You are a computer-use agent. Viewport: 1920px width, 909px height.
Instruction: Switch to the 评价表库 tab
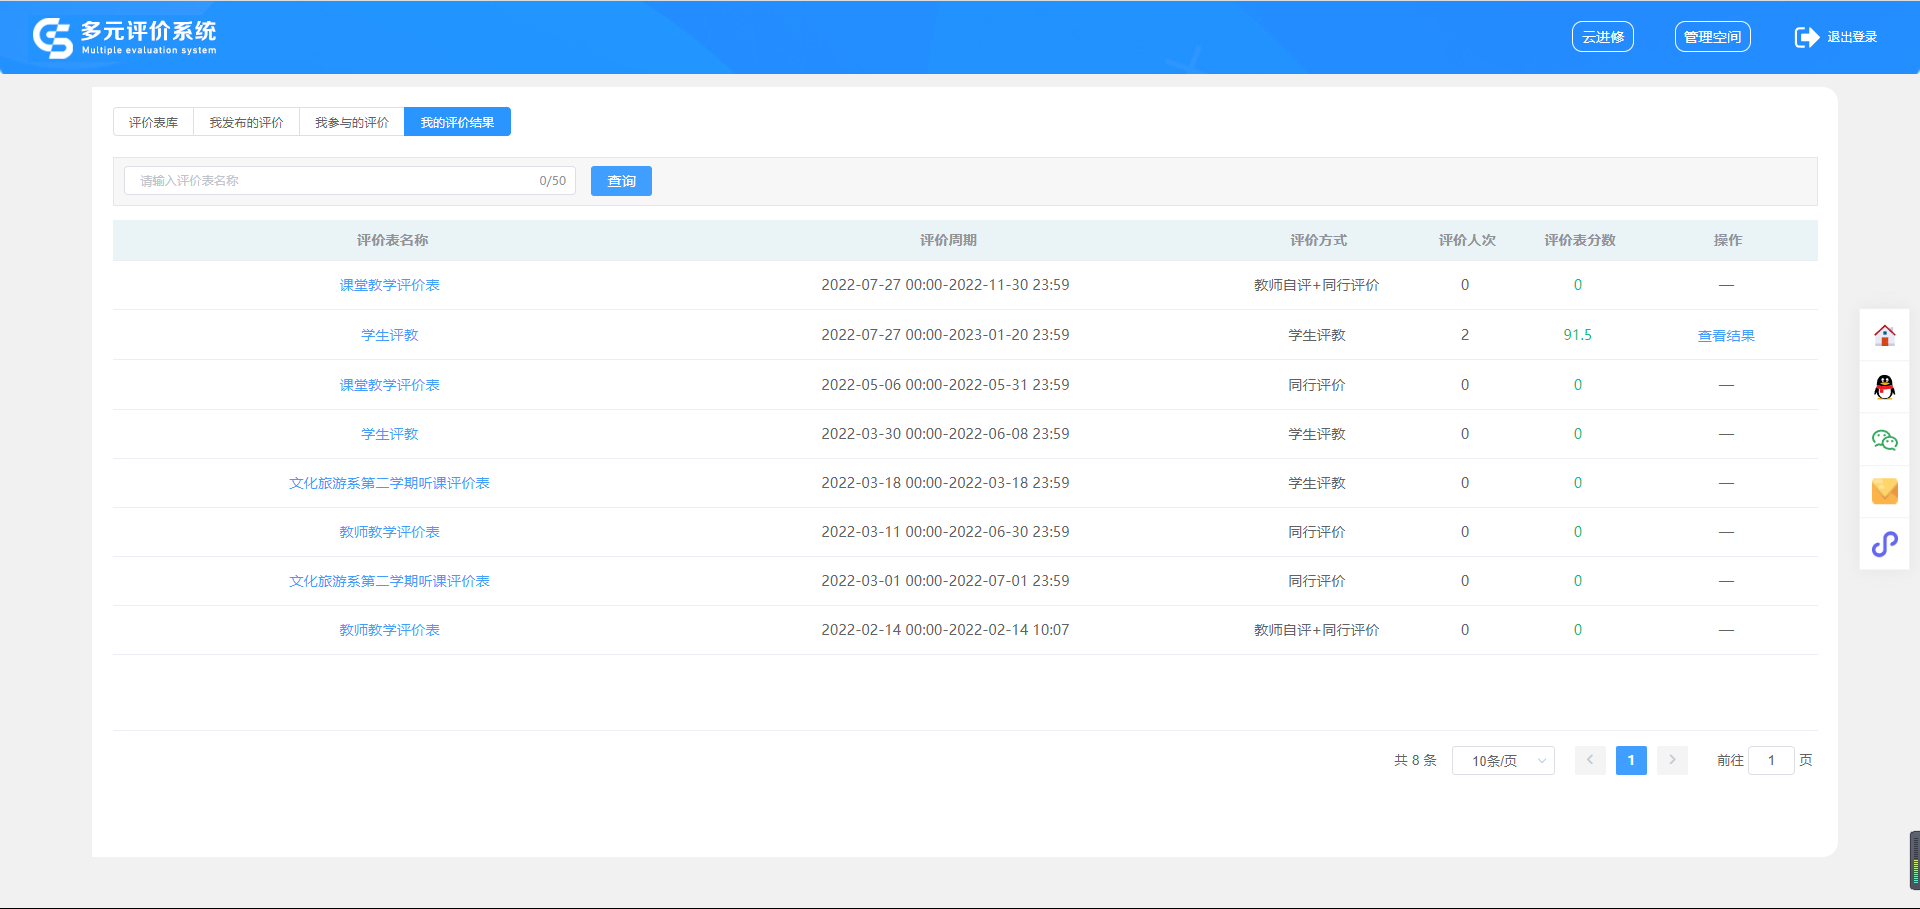tap(153, 122)
